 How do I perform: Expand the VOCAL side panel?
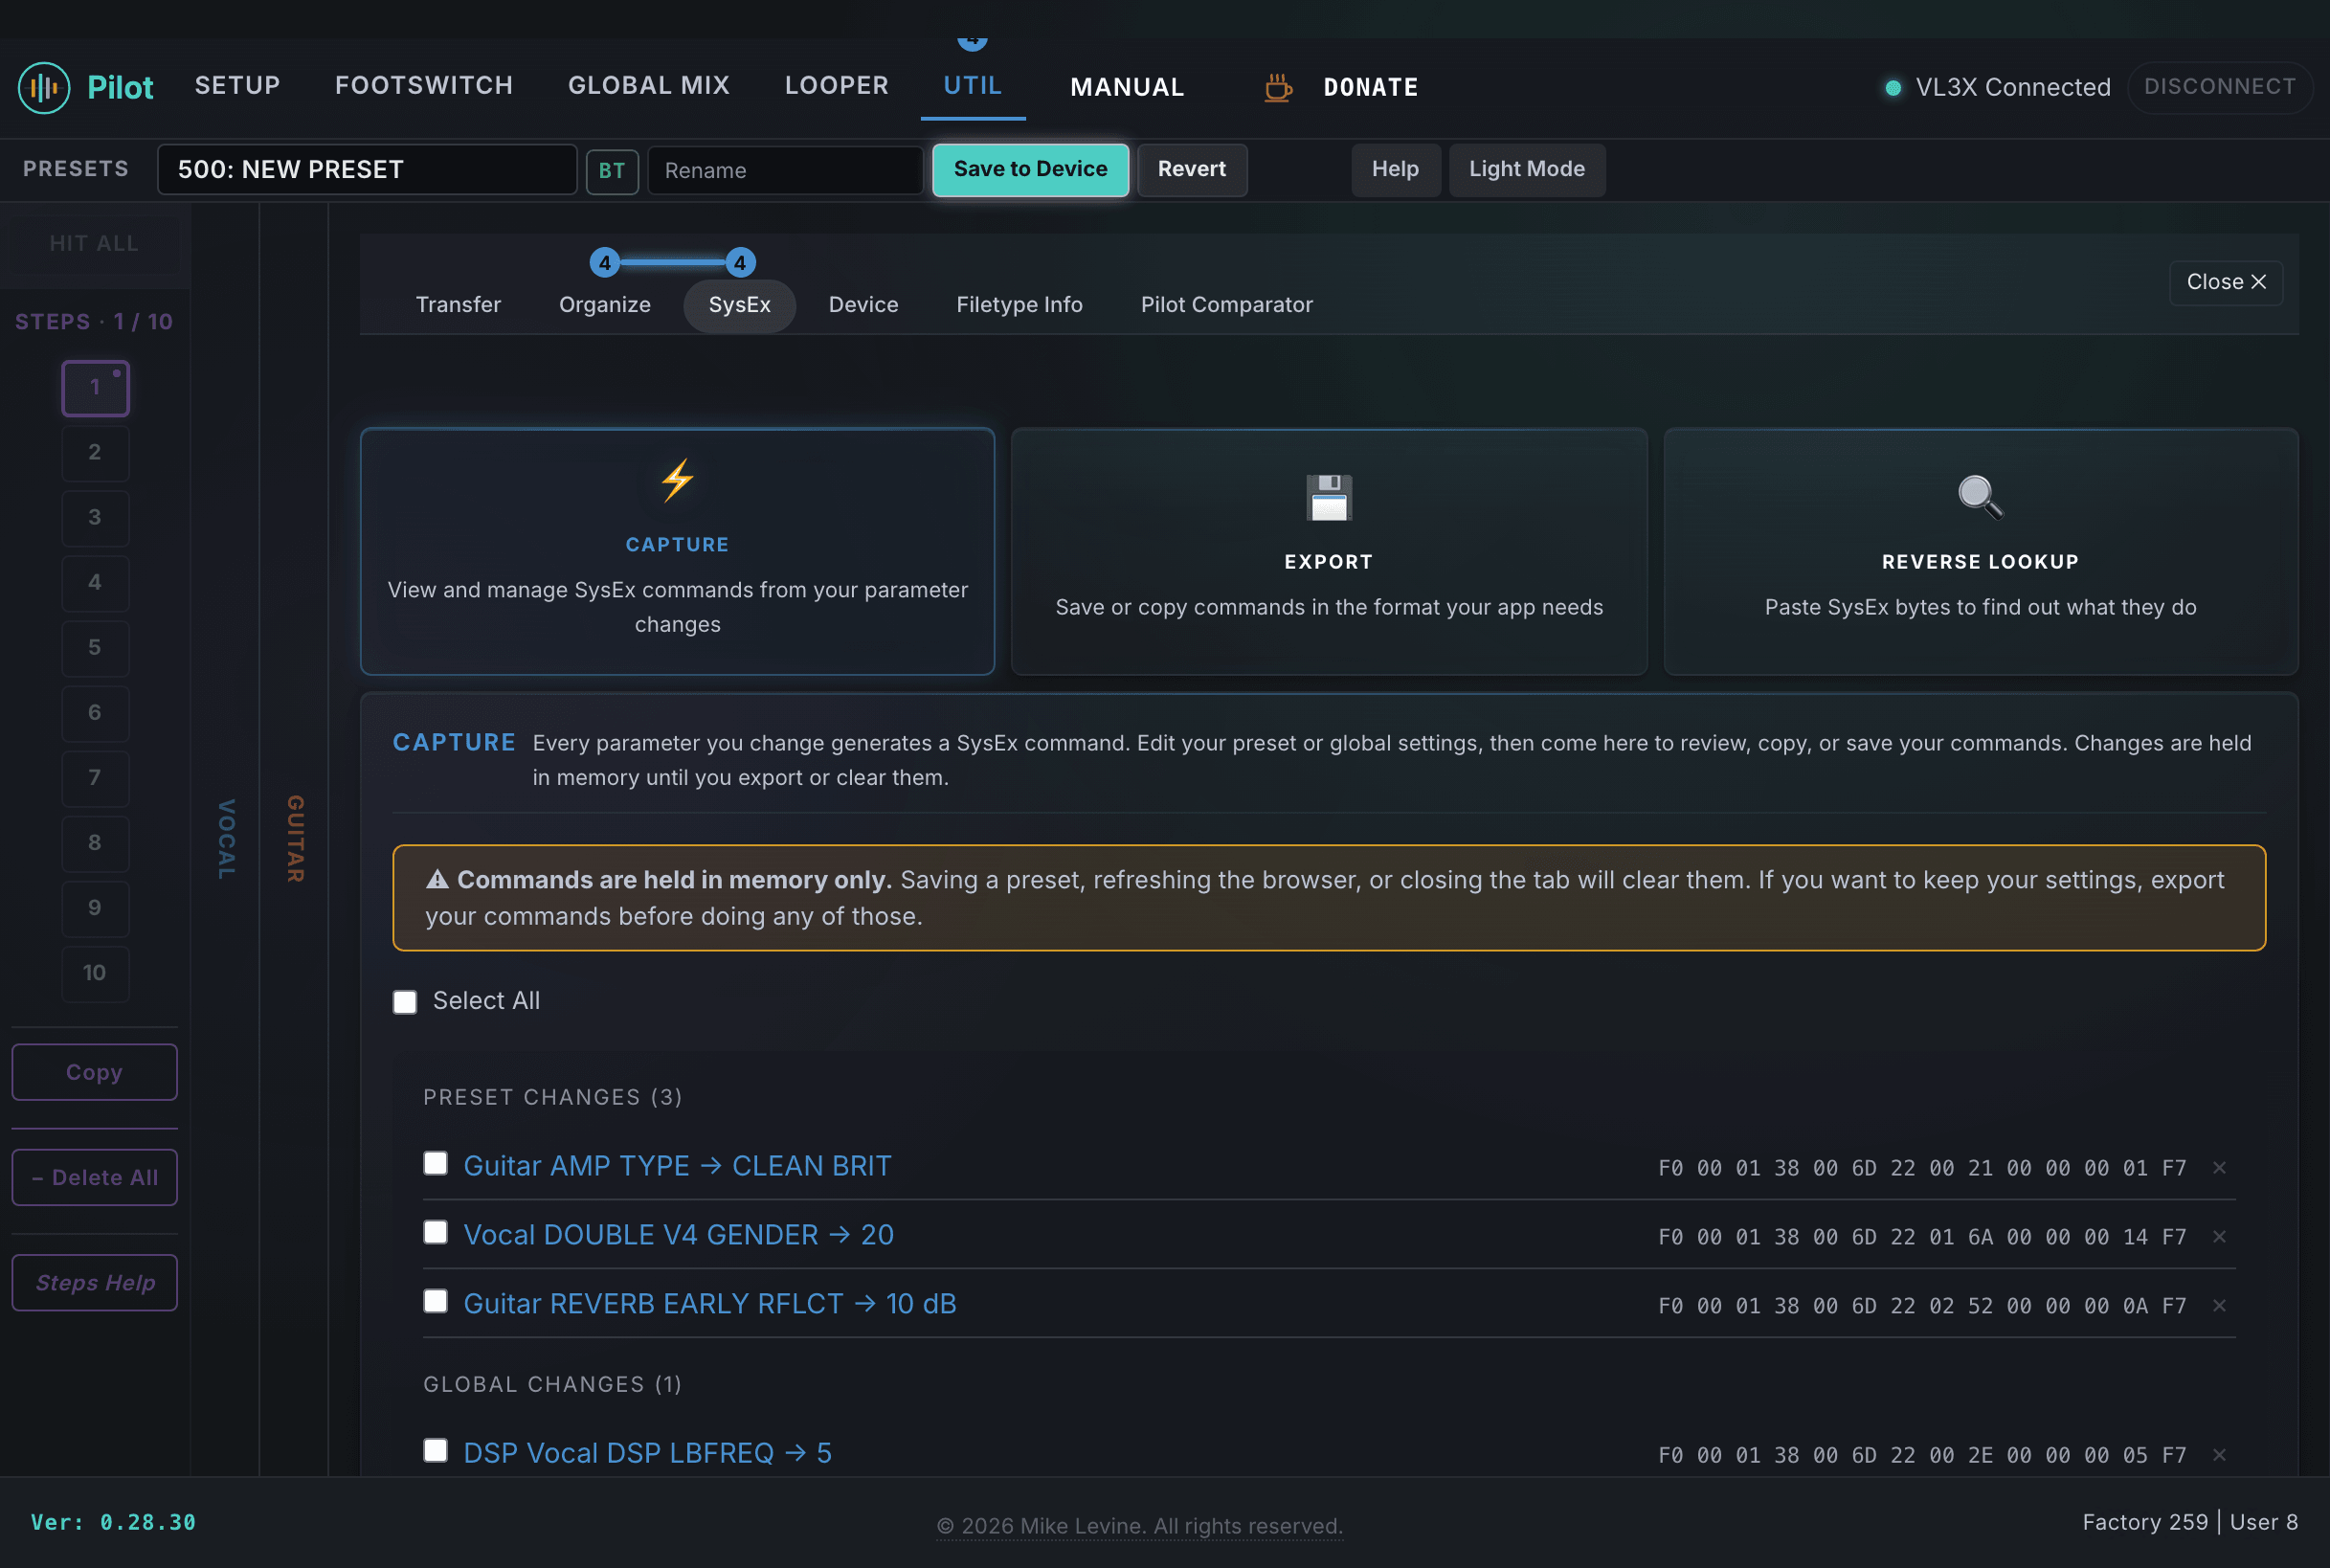pyautogui.click(x=226, y=838)
